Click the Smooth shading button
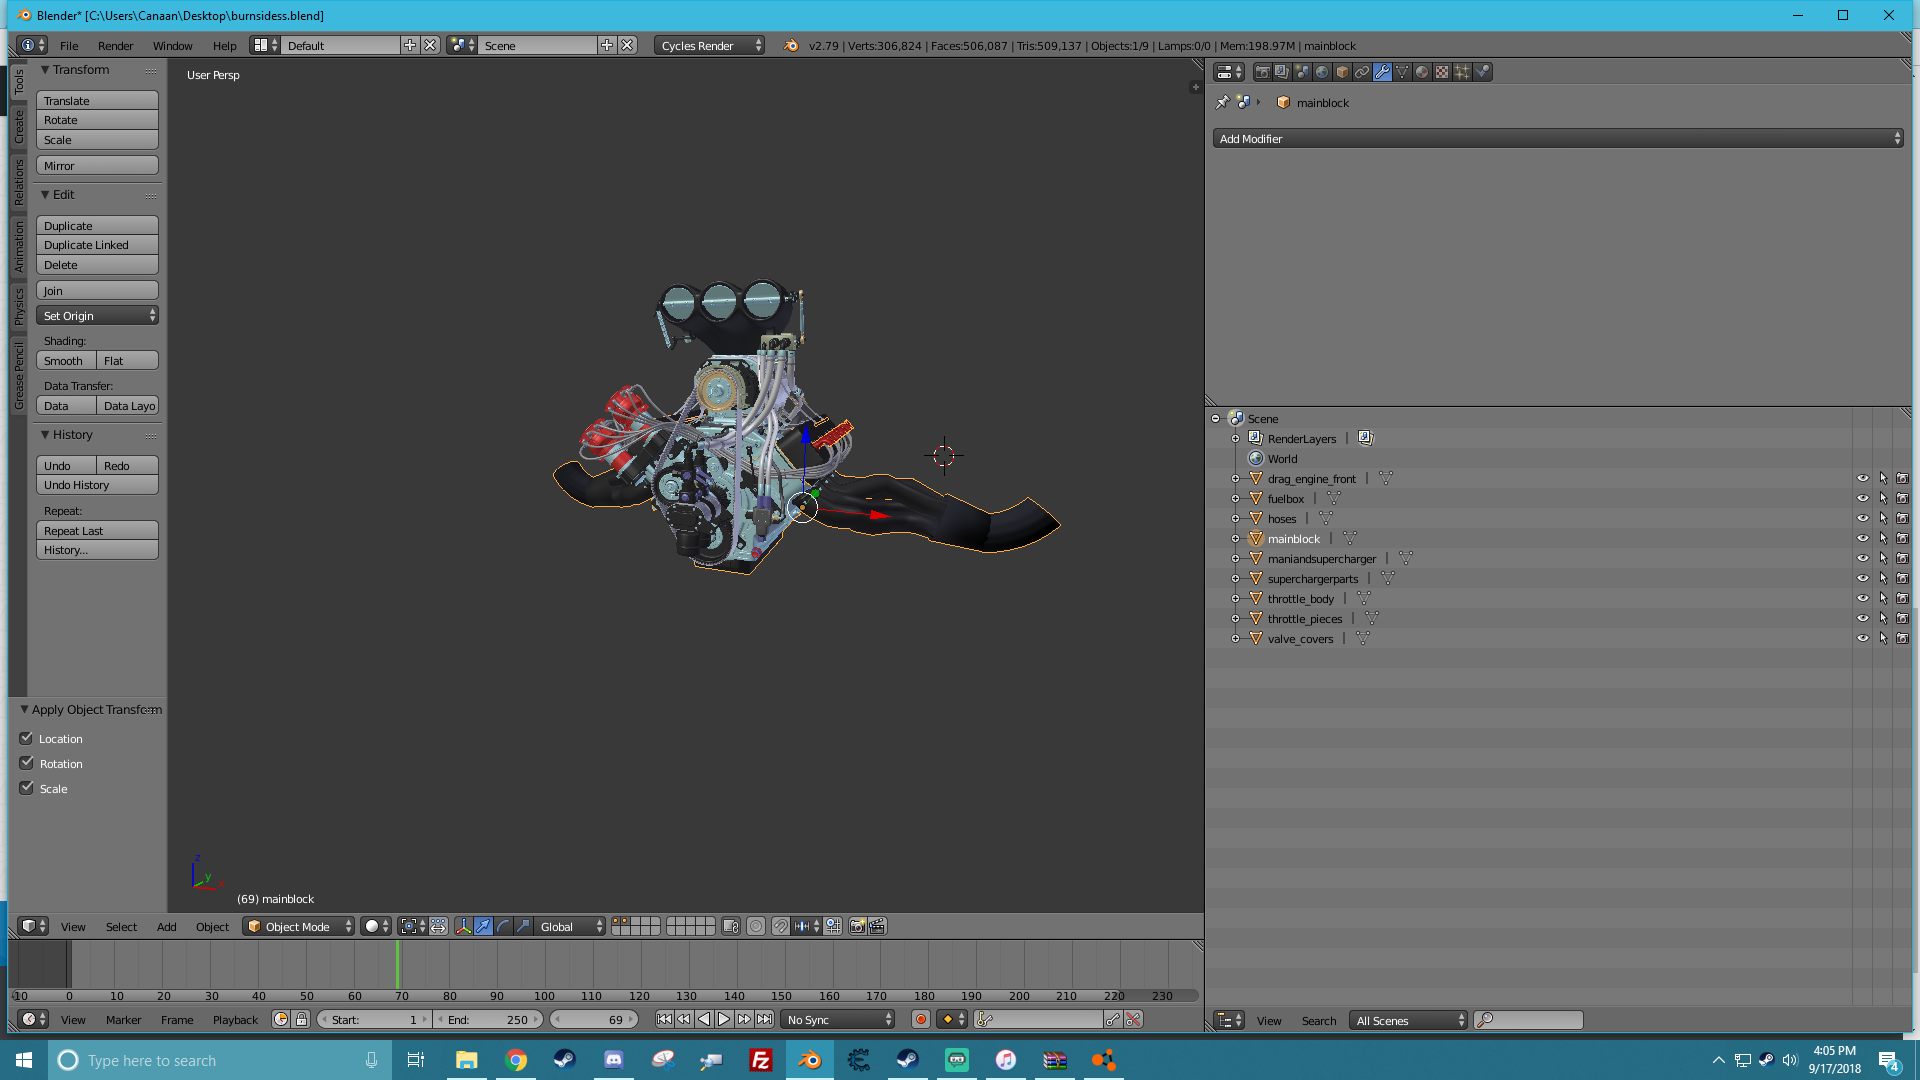The height and width of the screenshot is (1080, 1920). (x=66, y=360)
